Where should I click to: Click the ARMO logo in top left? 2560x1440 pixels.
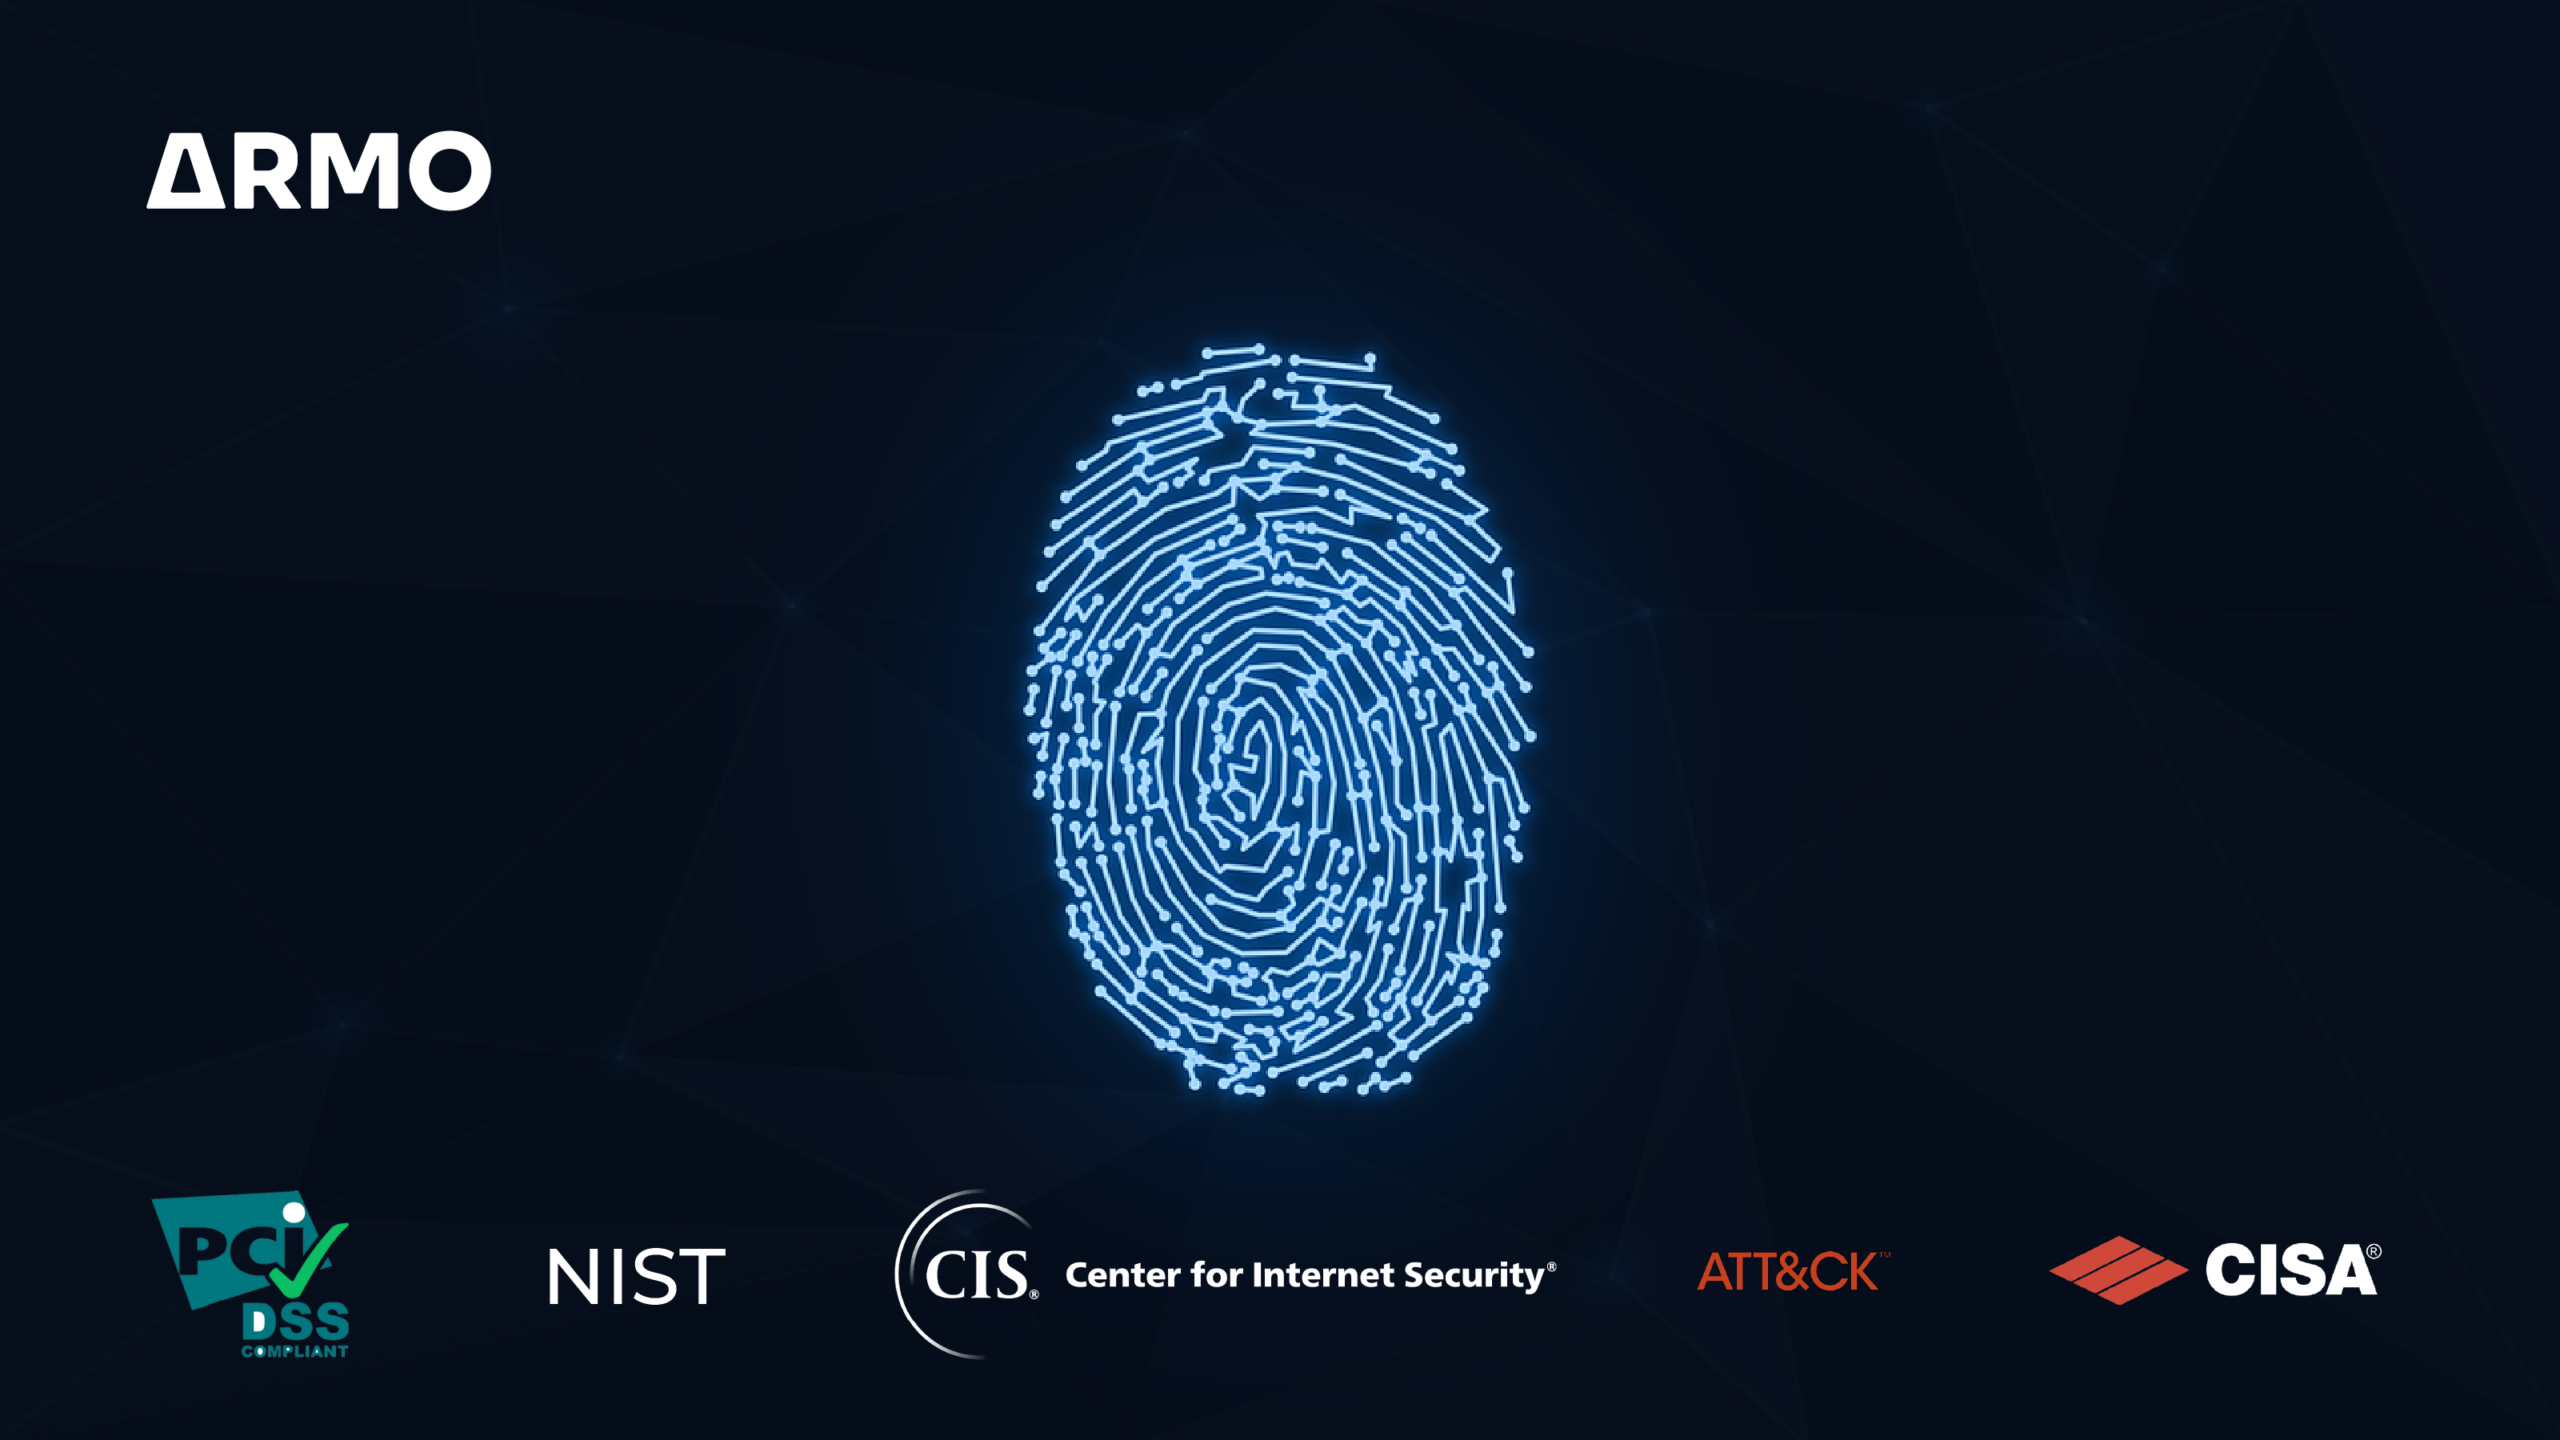[325, 167]
